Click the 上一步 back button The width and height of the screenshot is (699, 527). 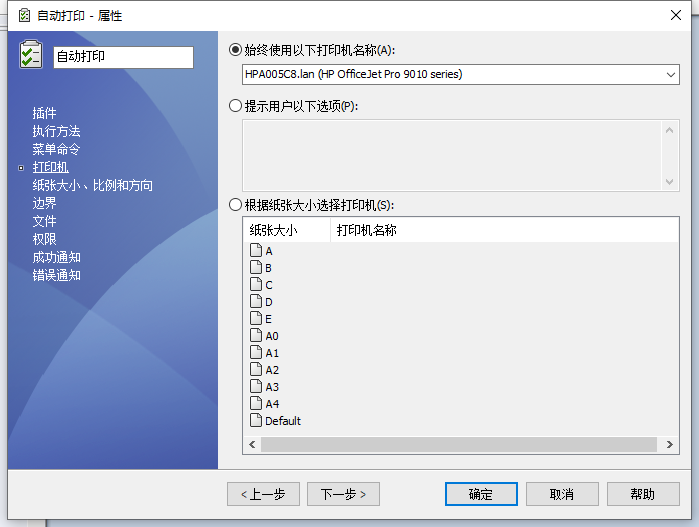coord(263,494)
